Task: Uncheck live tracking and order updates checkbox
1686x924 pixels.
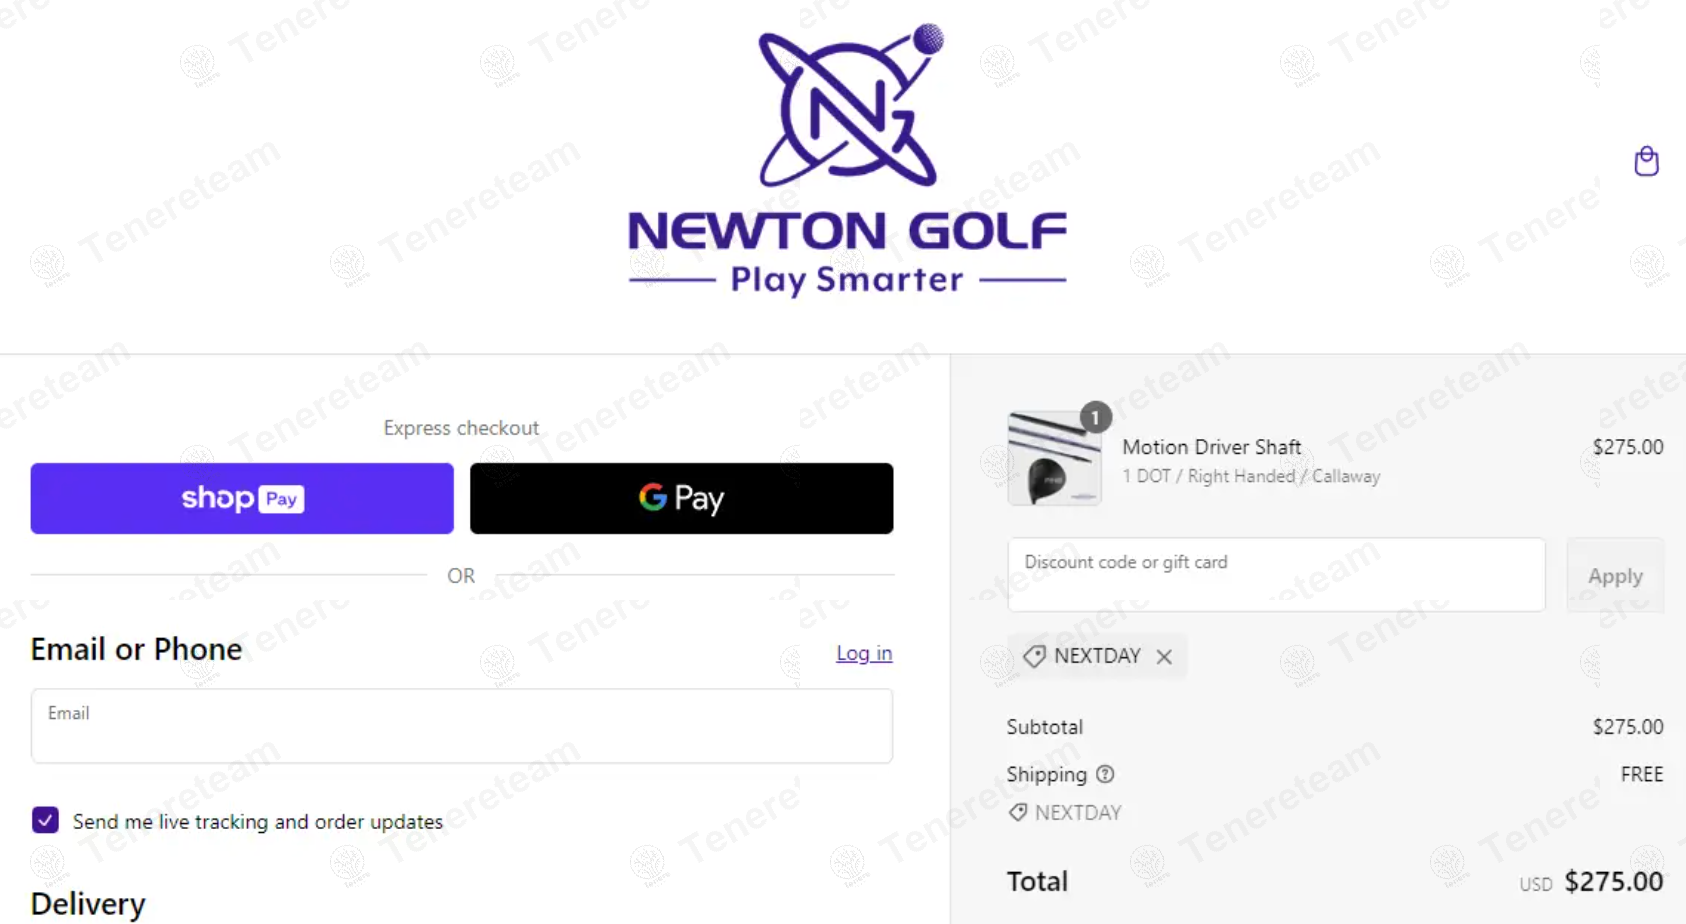Action: [45, 820]
